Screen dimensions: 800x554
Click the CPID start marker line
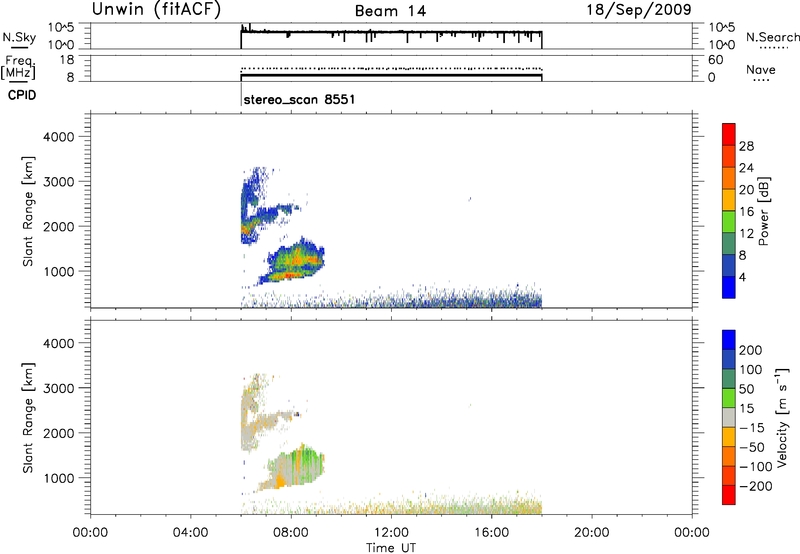(241, 95)
